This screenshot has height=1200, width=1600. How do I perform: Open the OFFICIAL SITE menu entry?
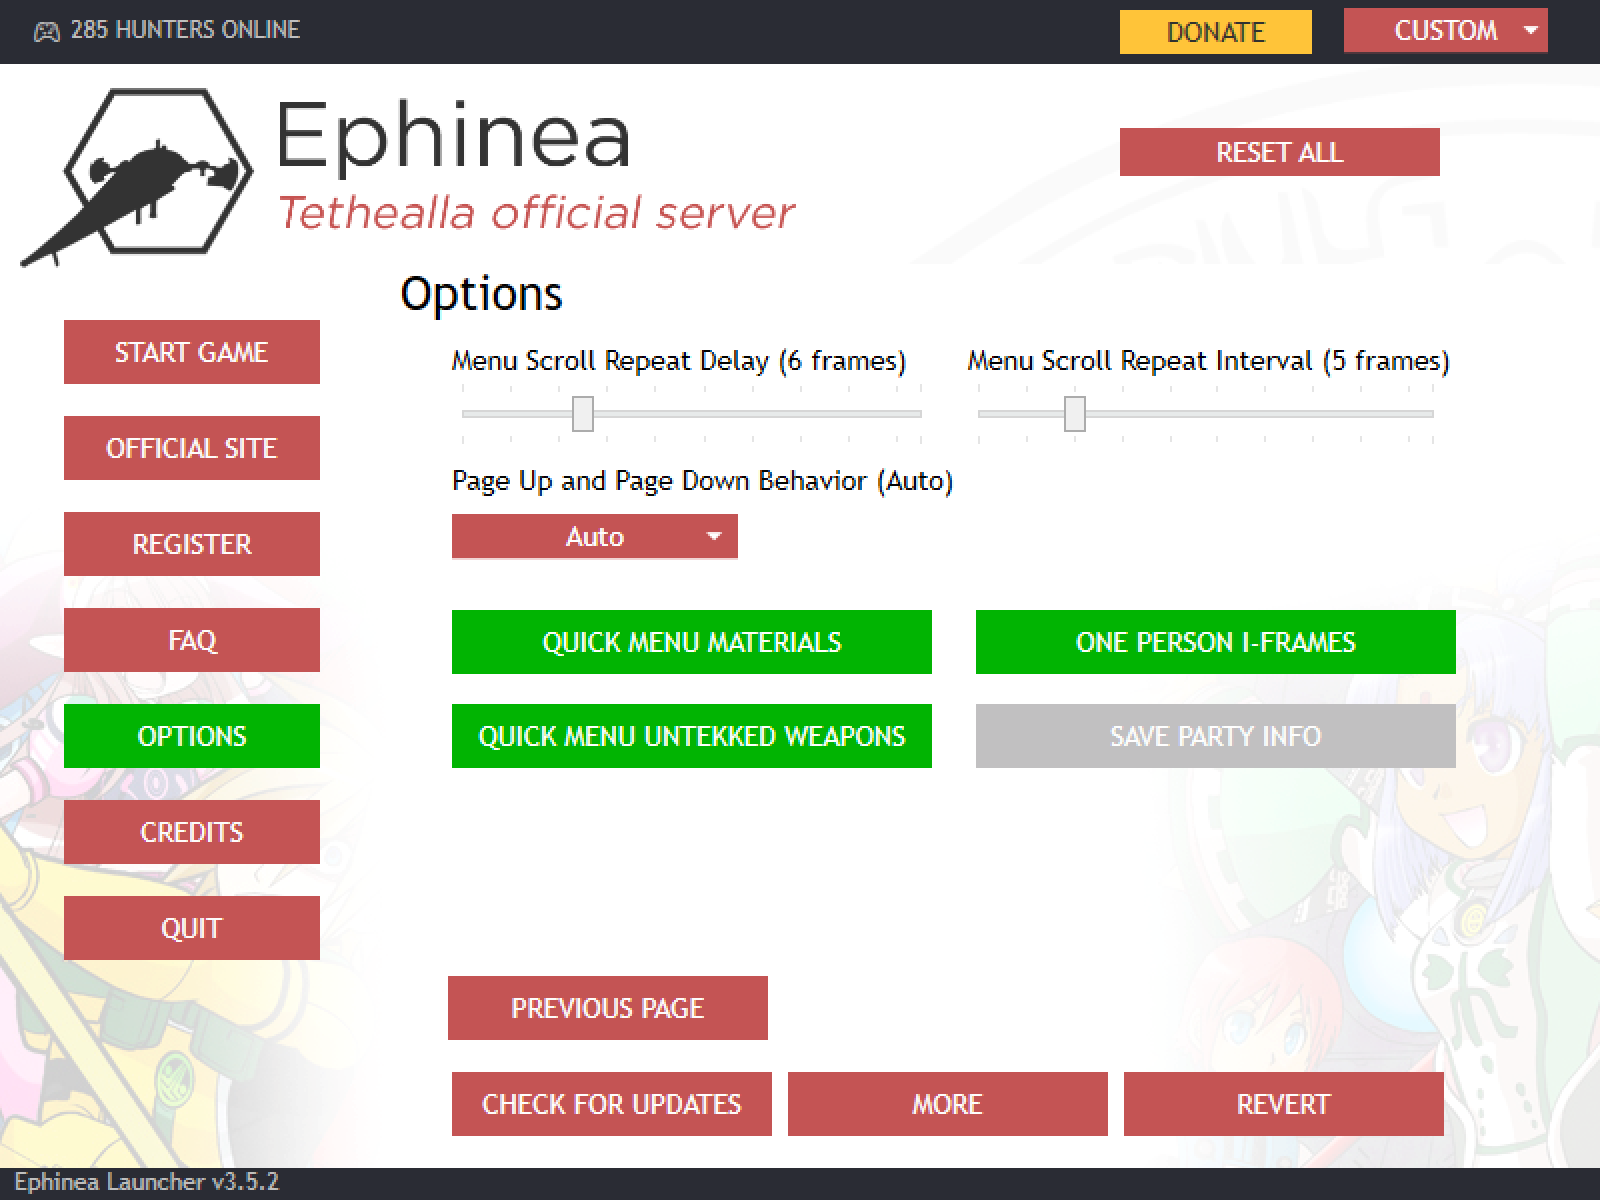click(192, 448)
